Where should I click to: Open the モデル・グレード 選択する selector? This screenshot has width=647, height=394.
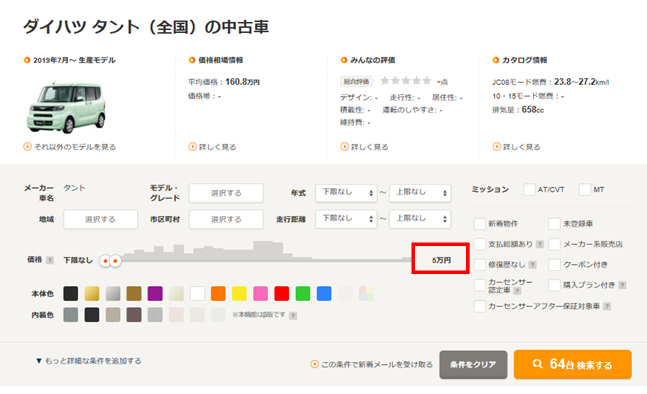[x=226, y=193]
